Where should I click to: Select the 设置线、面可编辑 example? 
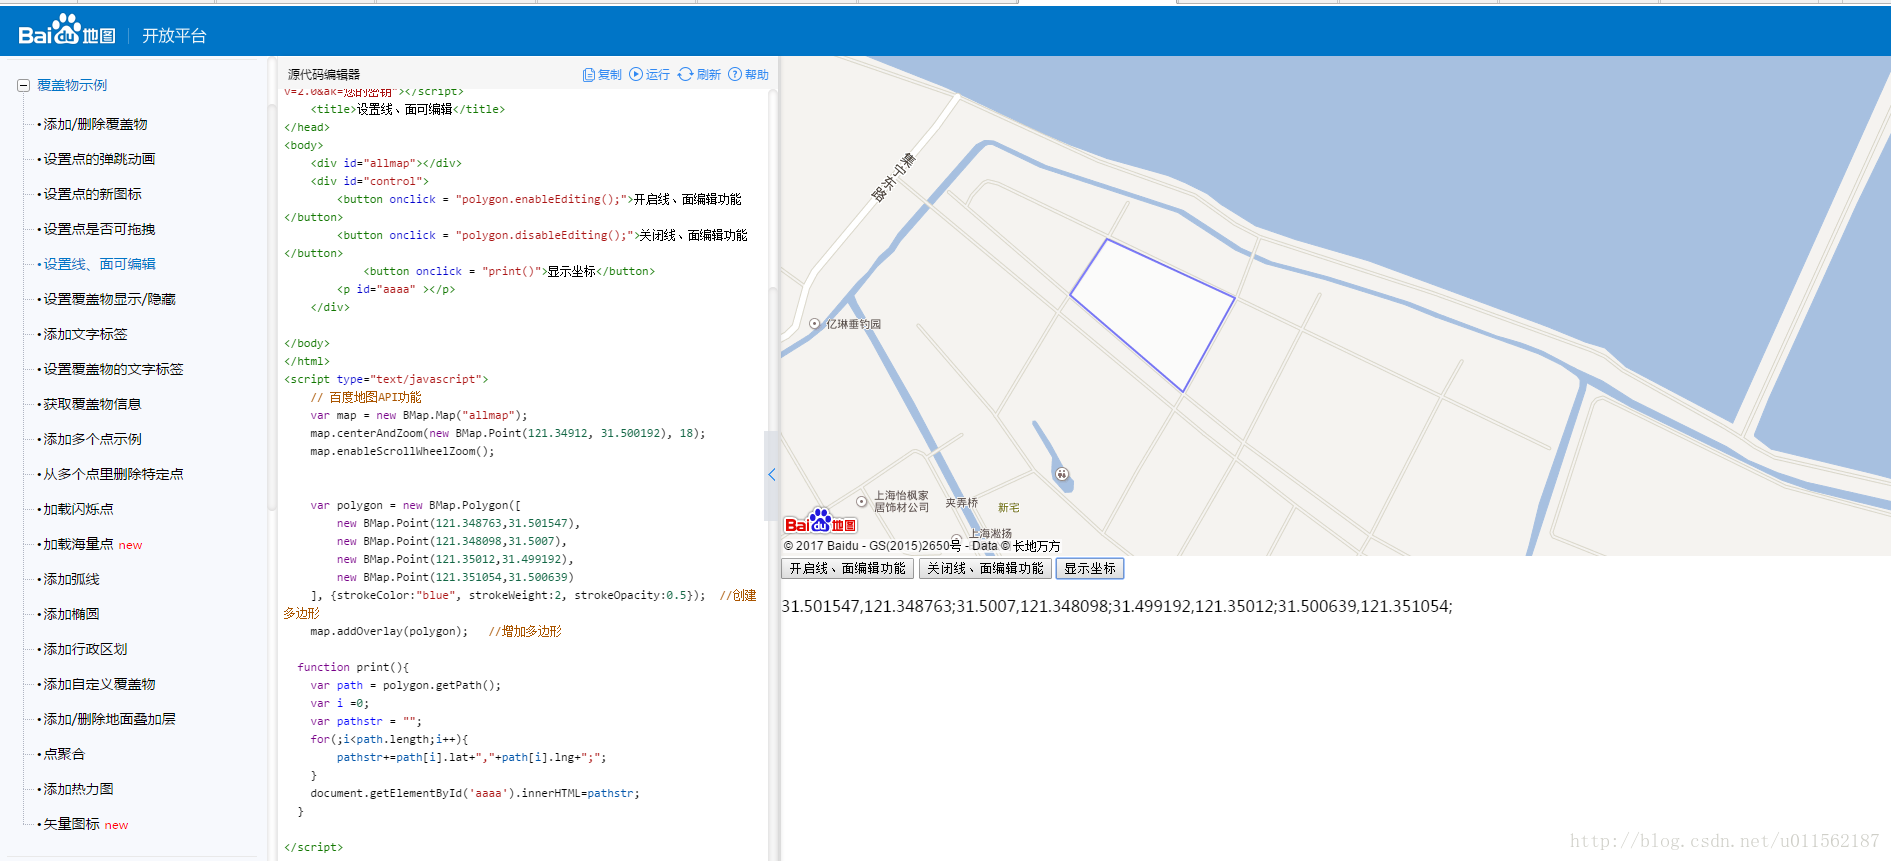(99, 264)
